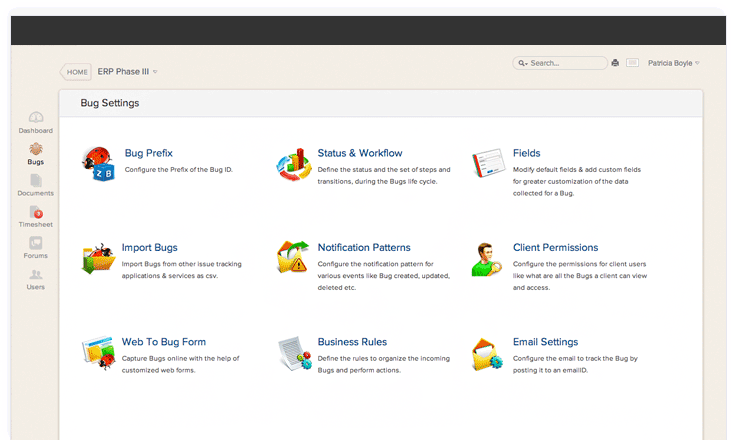
Task: Click the Client Permissions person icon
Action: tap(488, 258)
